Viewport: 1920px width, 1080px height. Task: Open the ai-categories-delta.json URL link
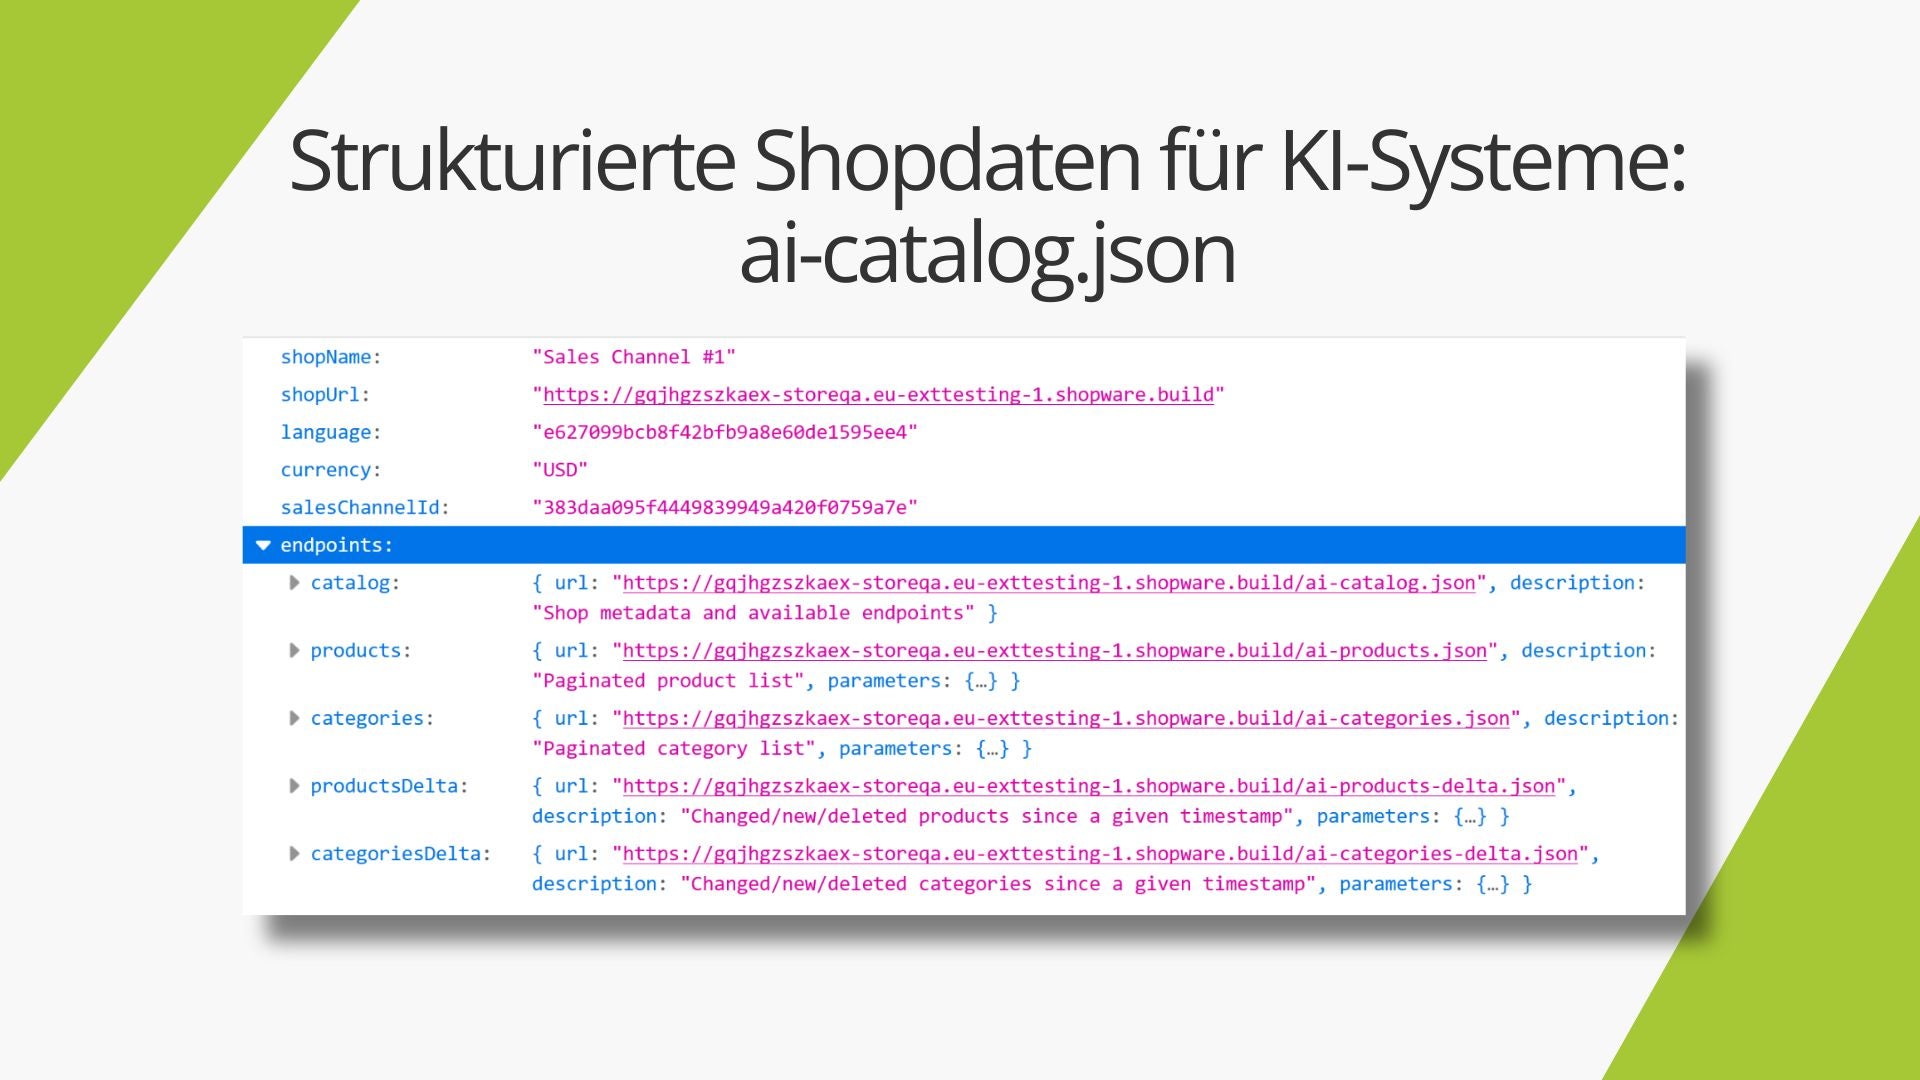click(x=1100, y=854)
